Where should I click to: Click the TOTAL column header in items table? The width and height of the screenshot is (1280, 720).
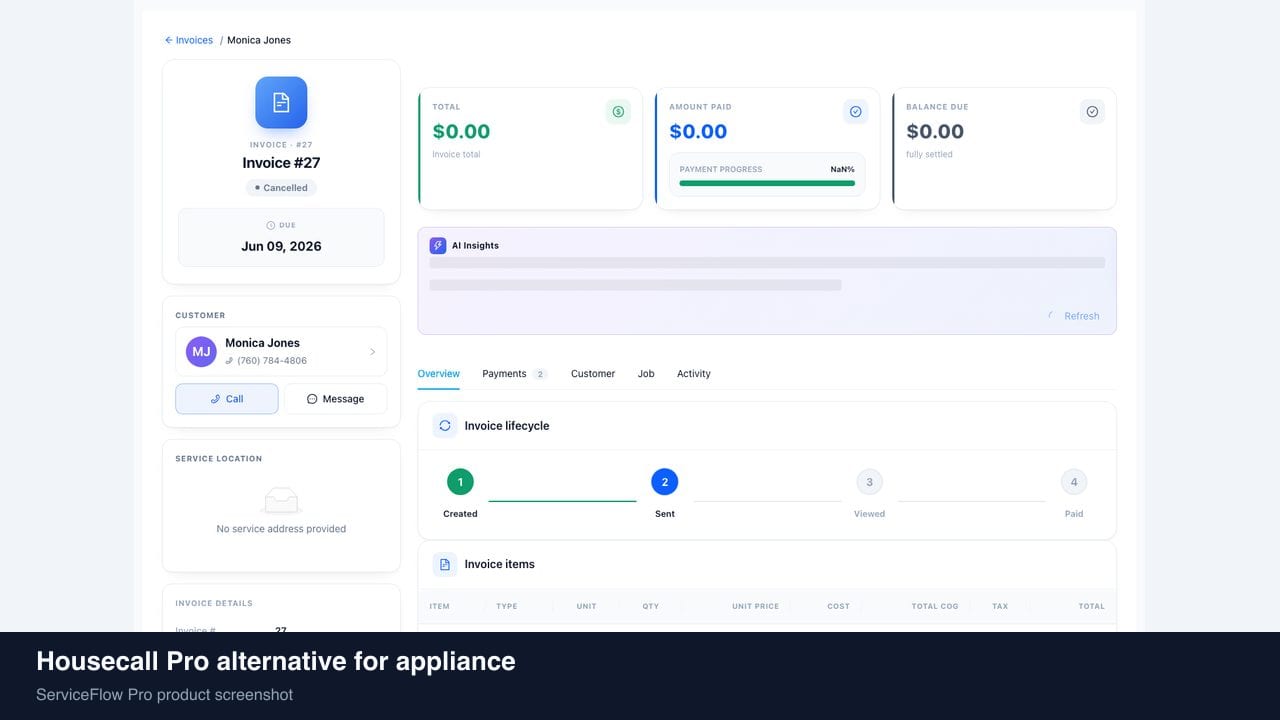[x=1091, y=606]
